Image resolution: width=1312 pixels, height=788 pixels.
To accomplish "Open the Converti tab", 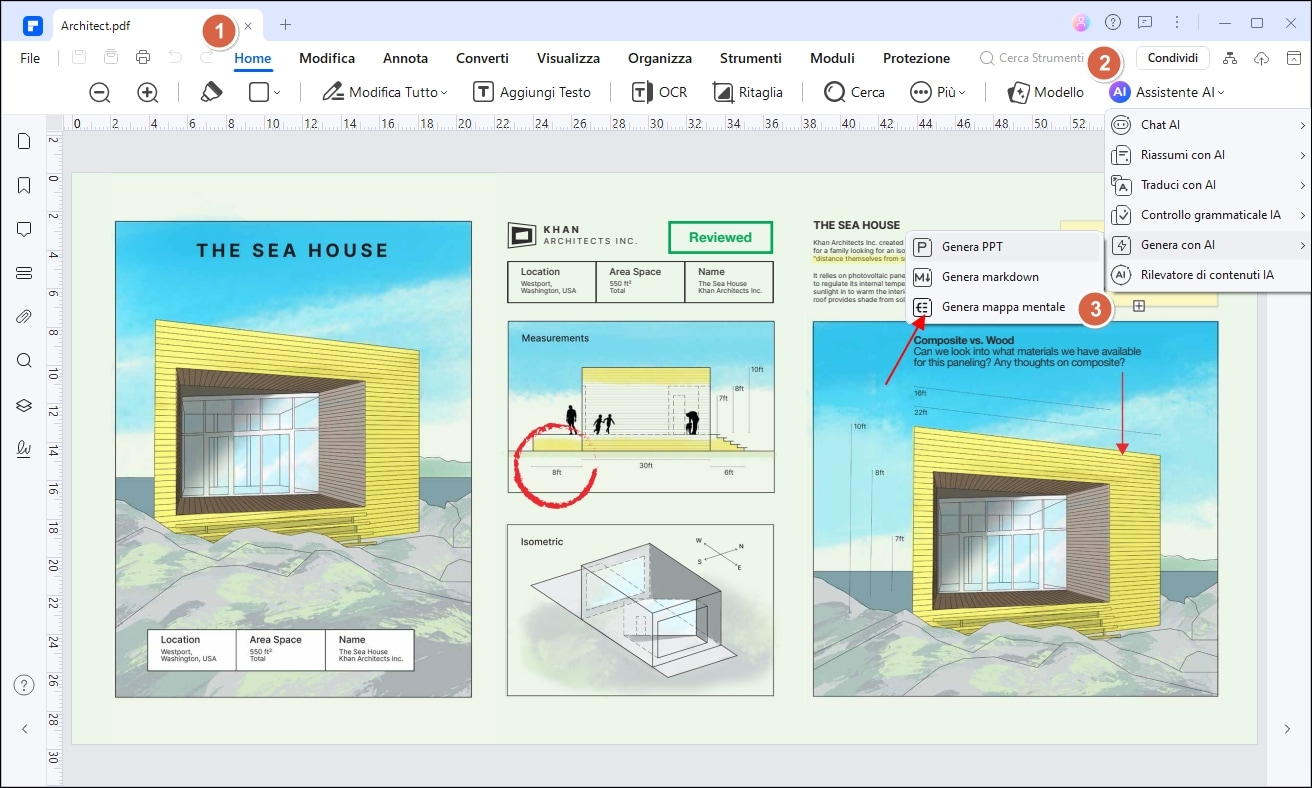I will coord(482,58).
